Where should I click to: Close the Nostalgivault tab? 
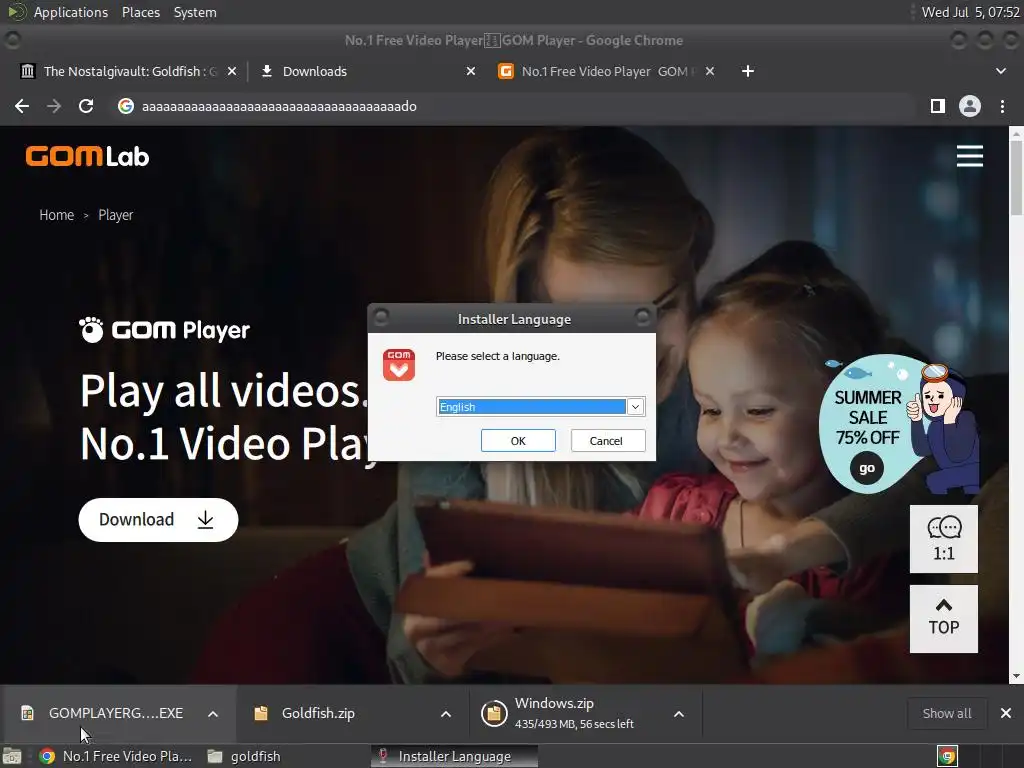click(x=232, y=71)
